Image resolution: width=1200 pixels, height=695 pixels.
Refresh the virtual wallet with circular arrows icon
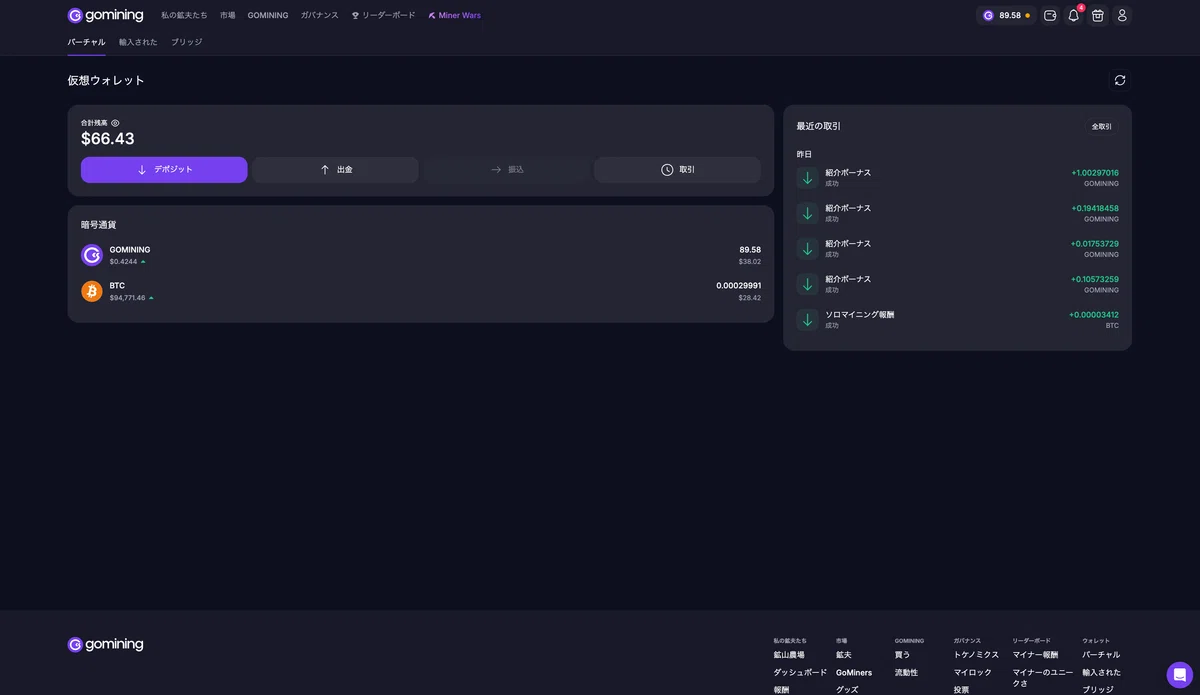(1120, 80)
